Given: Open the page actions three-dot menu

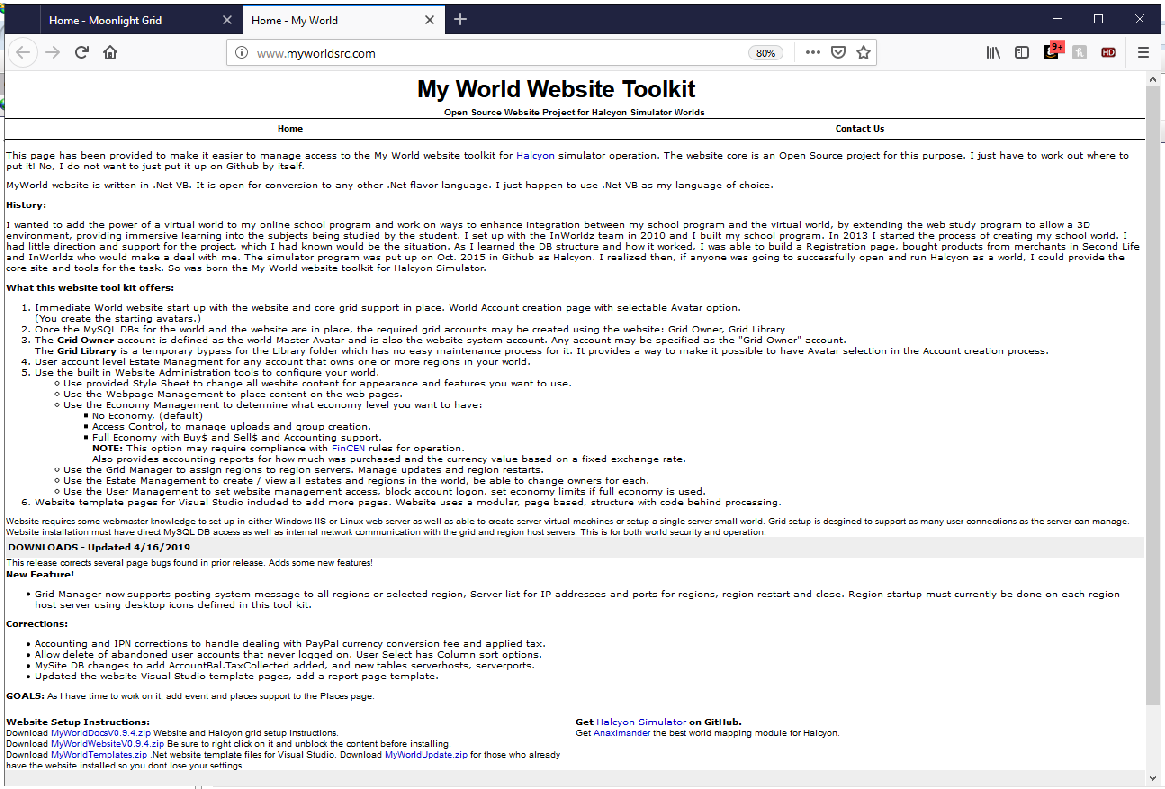Looking at the screenshot, I should (812, 53).
